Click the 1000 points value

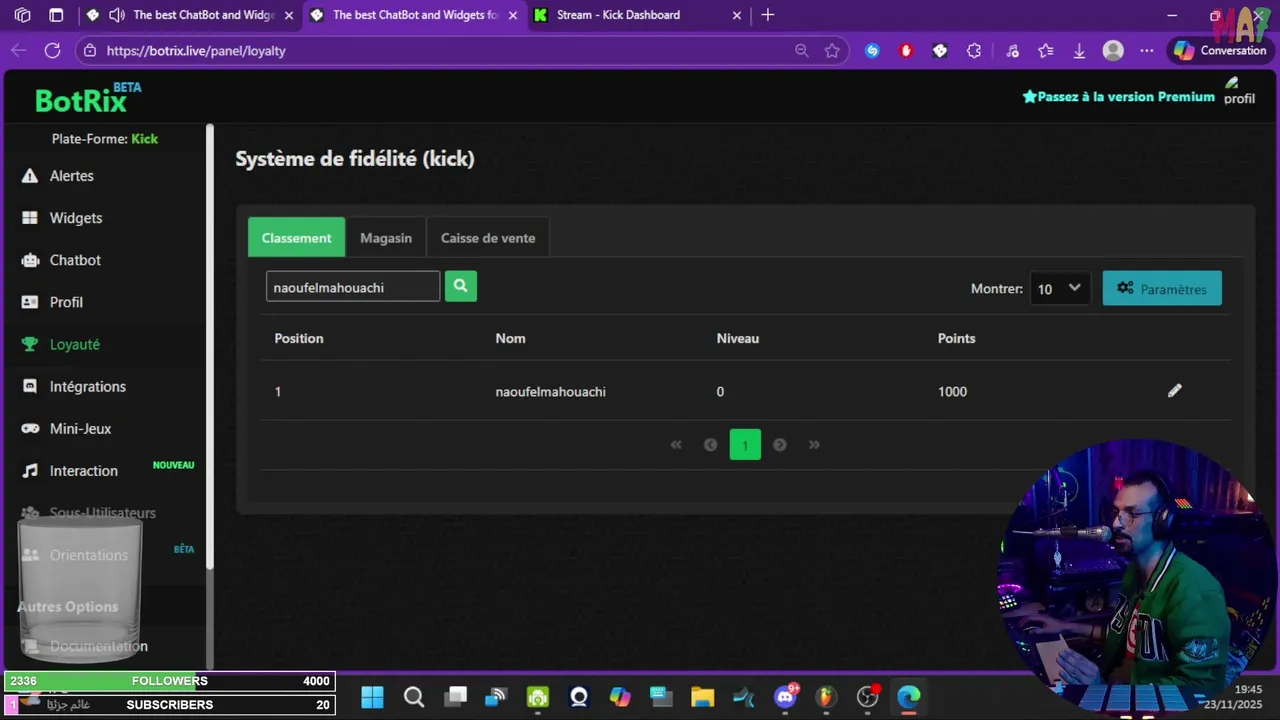[952, 392]
